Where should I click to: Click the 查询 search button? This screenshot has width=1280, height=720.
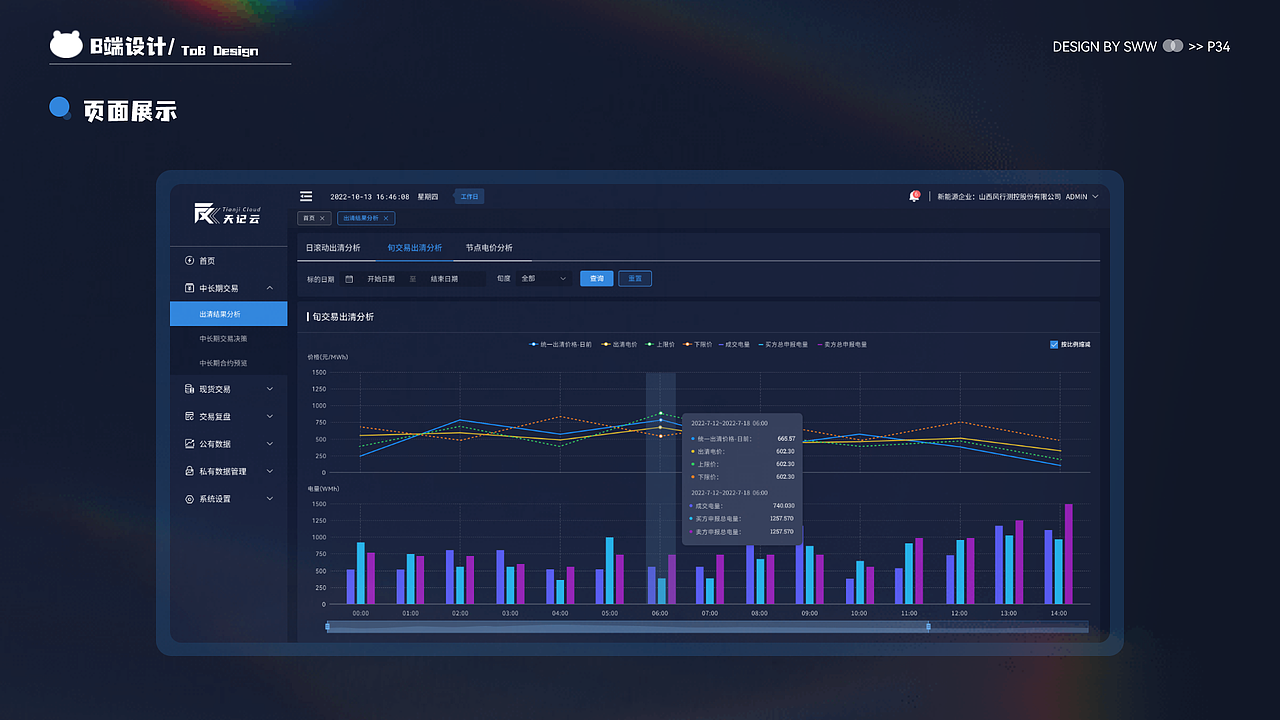point(597,279)
